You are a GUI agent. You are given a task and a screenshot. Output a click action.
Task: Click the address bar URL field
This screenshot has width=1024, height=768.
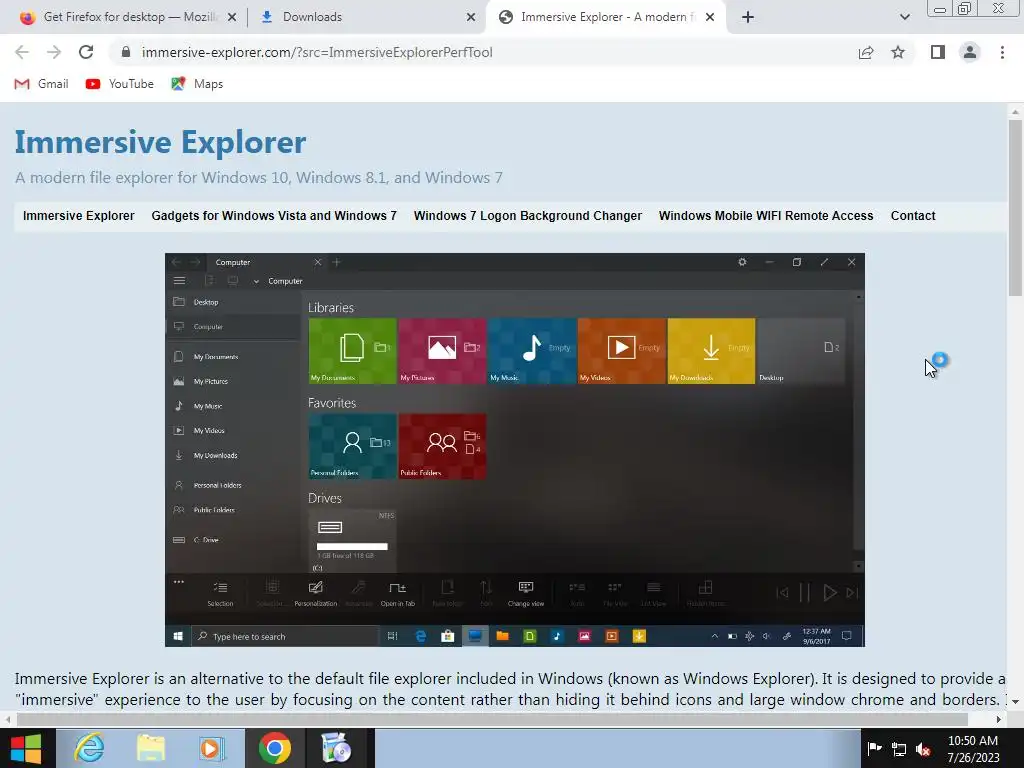(317, 52)
